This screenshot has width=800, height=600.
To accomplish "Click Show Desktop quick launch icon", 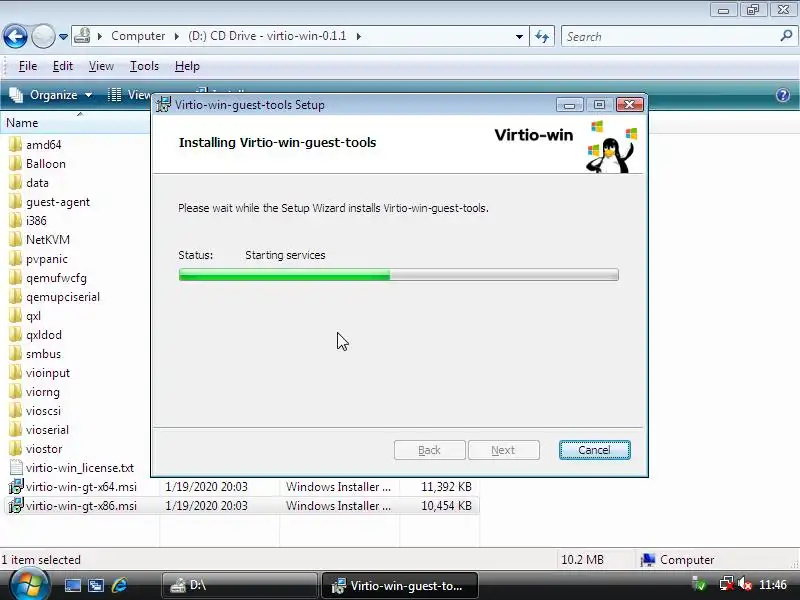I will click(72, 585).
